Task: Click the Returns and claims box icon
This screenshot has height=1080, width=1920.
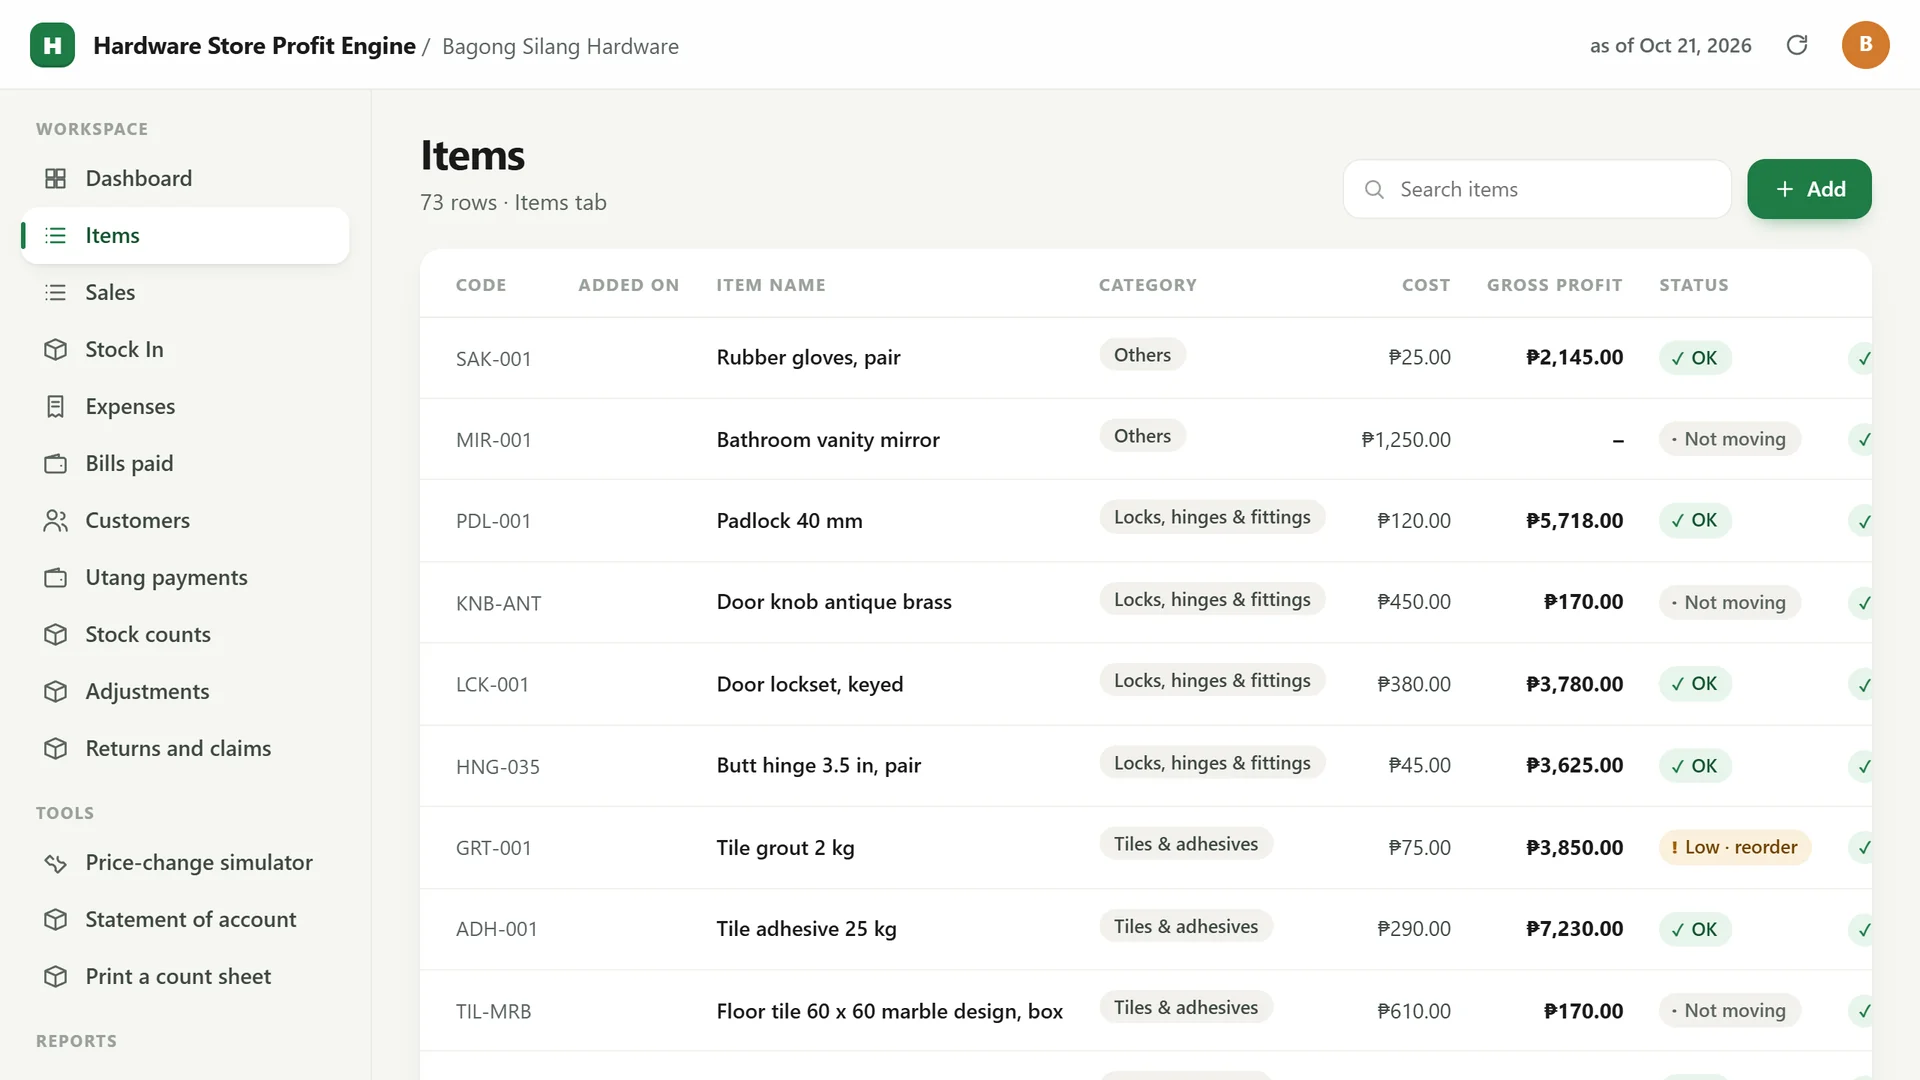Action: coord(56,748)
